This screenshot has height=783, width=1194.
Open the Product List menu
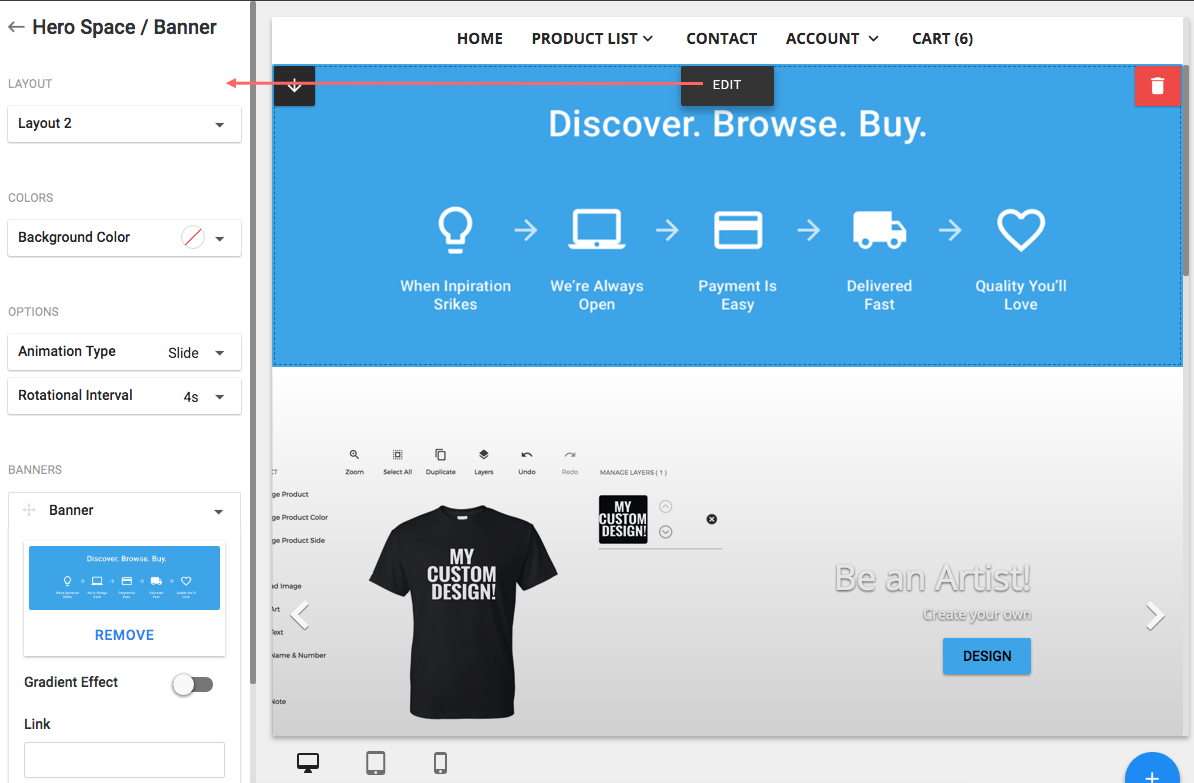coord(592,39)
